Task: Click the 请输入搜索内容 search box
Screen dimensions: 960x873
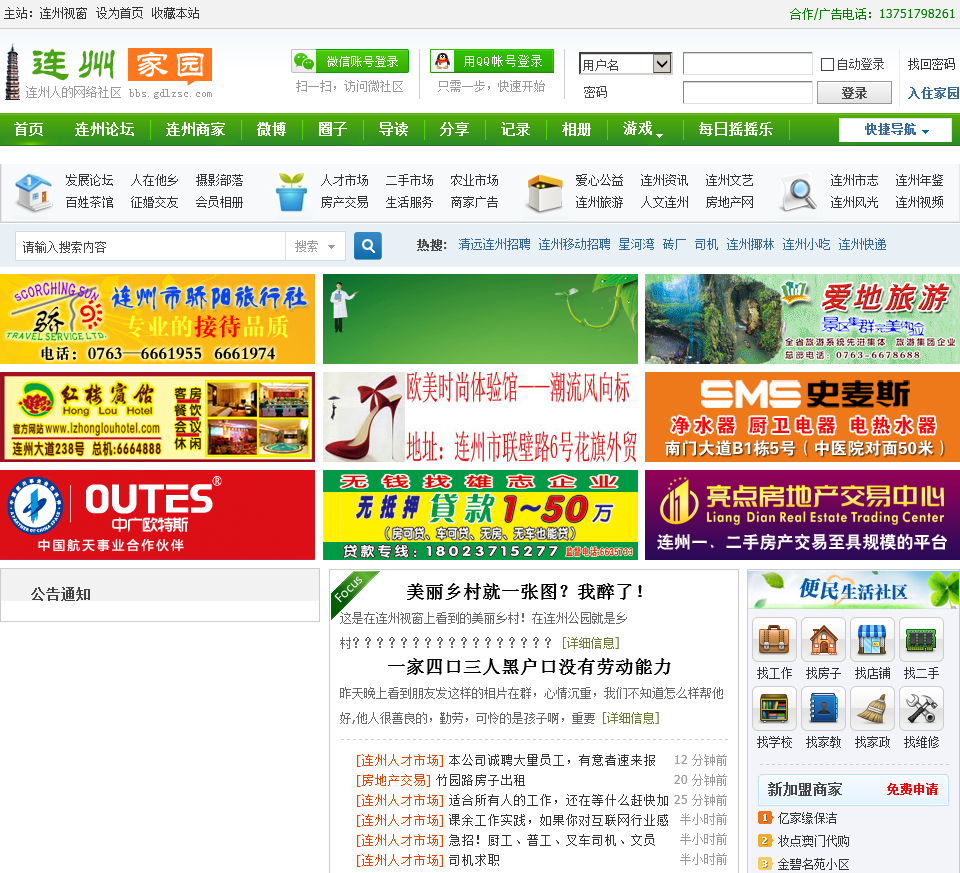Action: [x=151, y=246]
